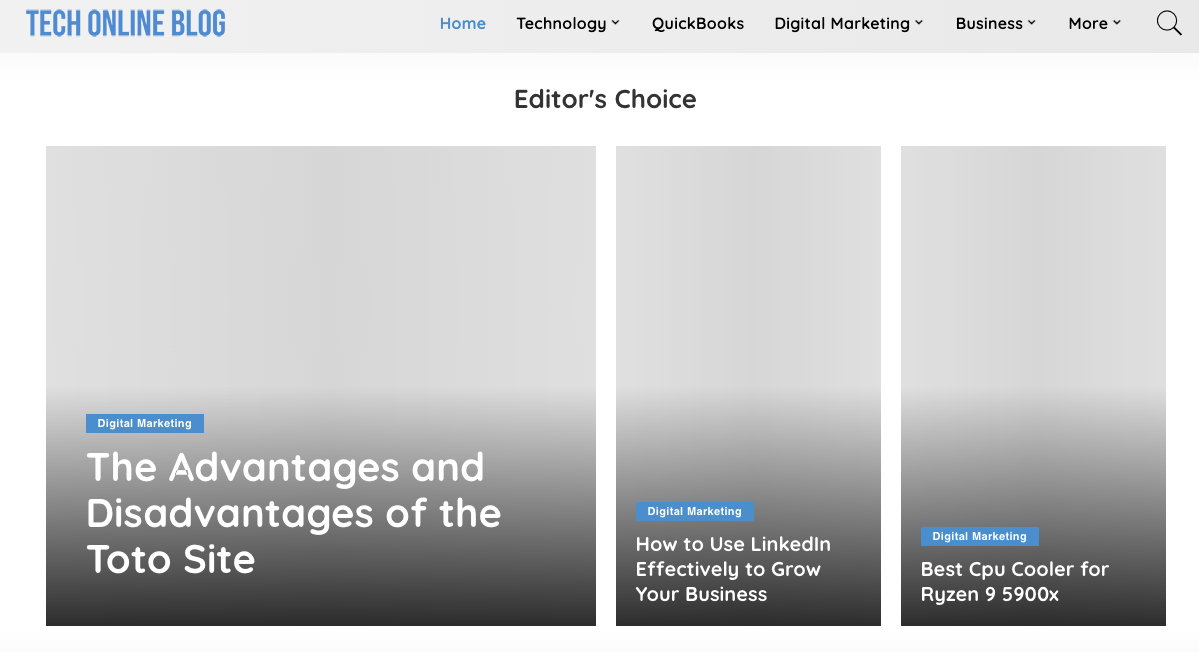Expand the Digital Marketing menu chevron
1199x652 pixels.
tap(919, 23)
